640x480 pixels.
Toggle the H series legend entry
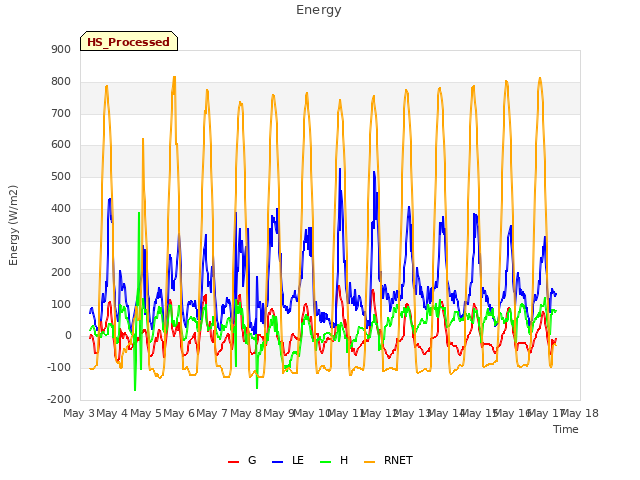pos(334,460)
